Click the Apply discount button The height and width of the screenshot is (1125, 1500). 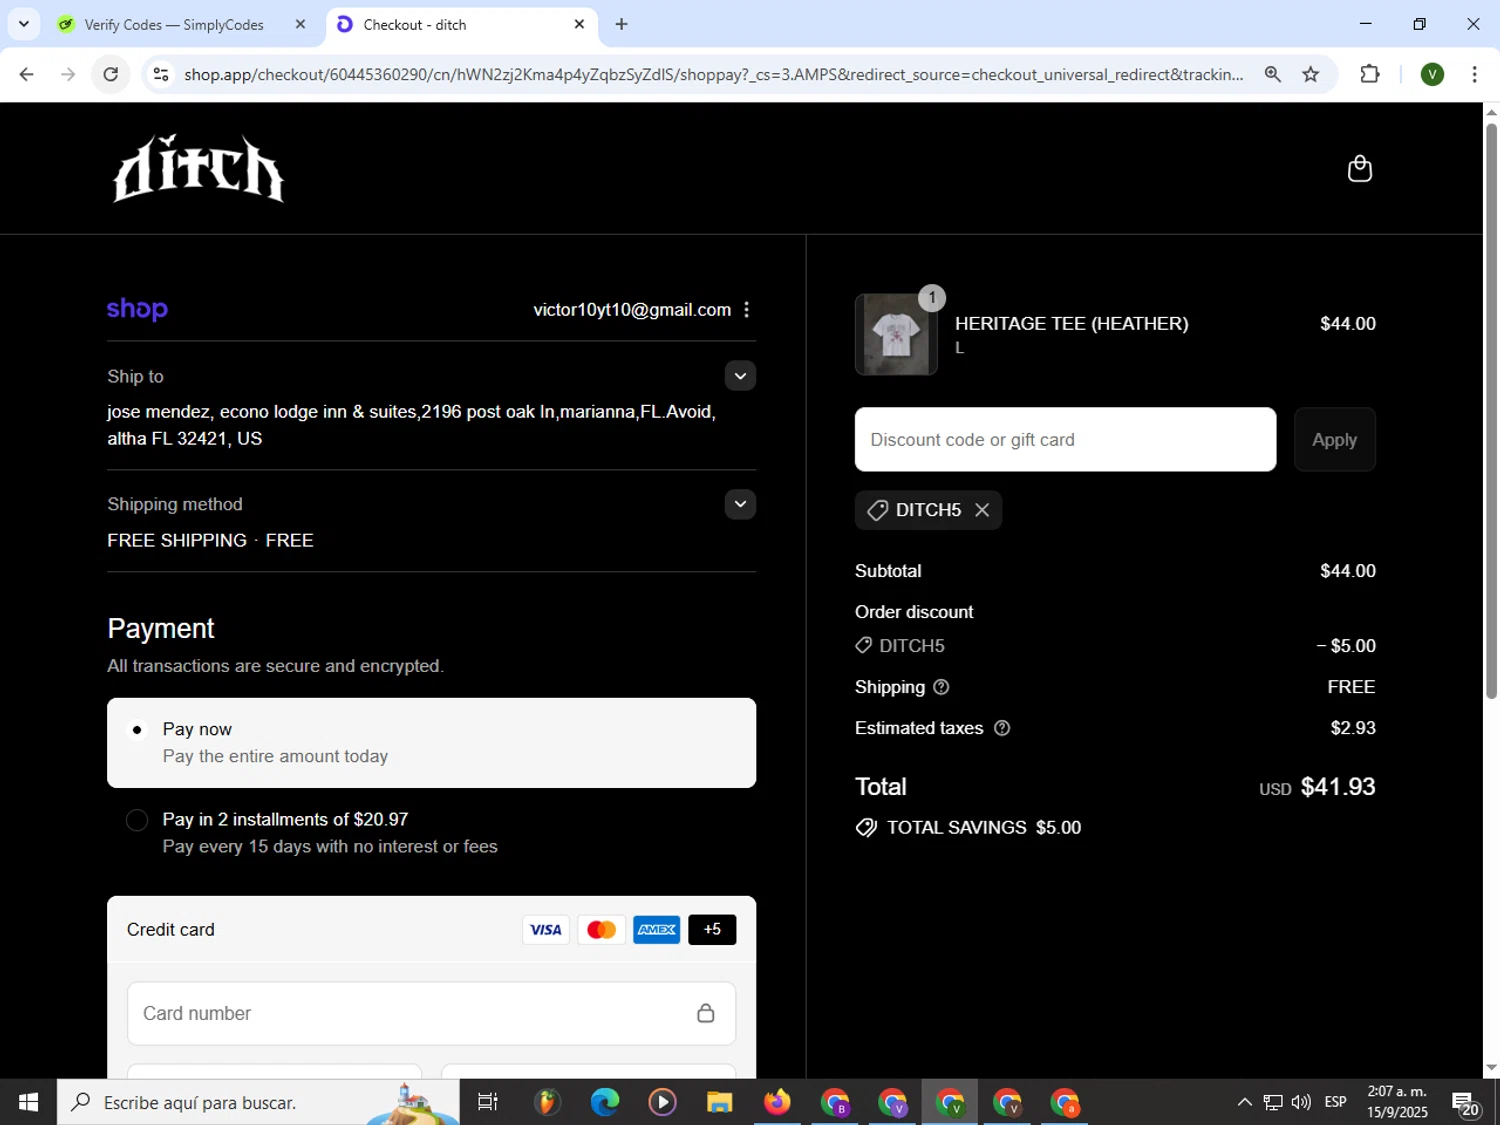click(1334, 439)
